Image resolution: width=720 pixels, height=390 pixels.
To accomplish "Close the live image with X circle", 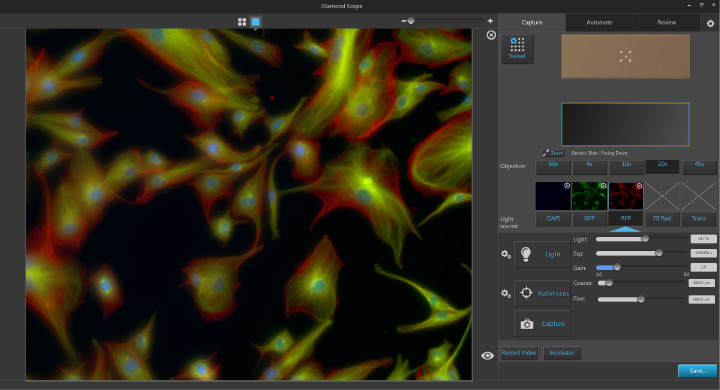I will (491, 35).
